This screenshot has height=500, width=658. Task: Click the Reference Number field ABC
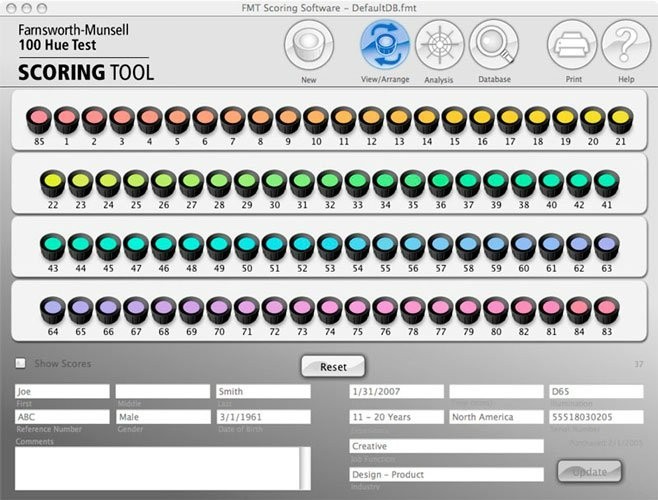point(62,417)
